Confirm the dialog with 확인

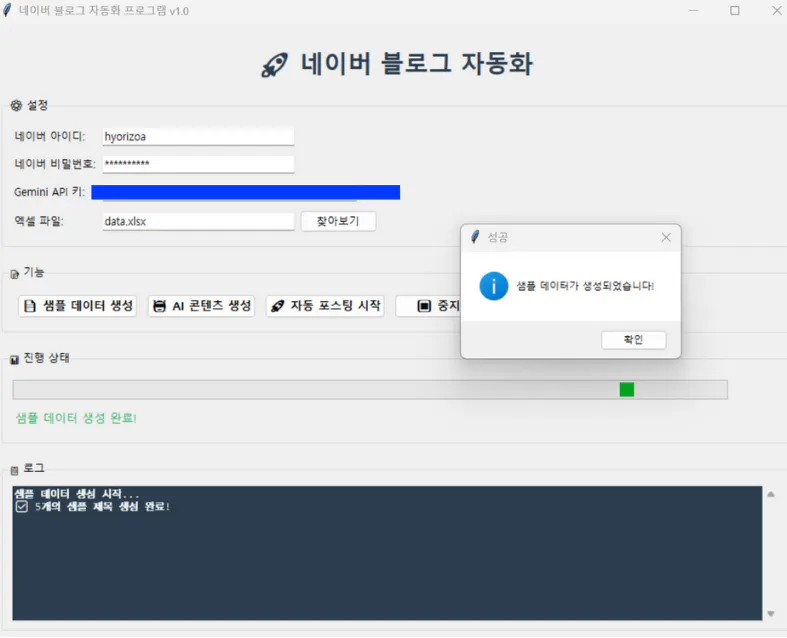tap(633, 340)
